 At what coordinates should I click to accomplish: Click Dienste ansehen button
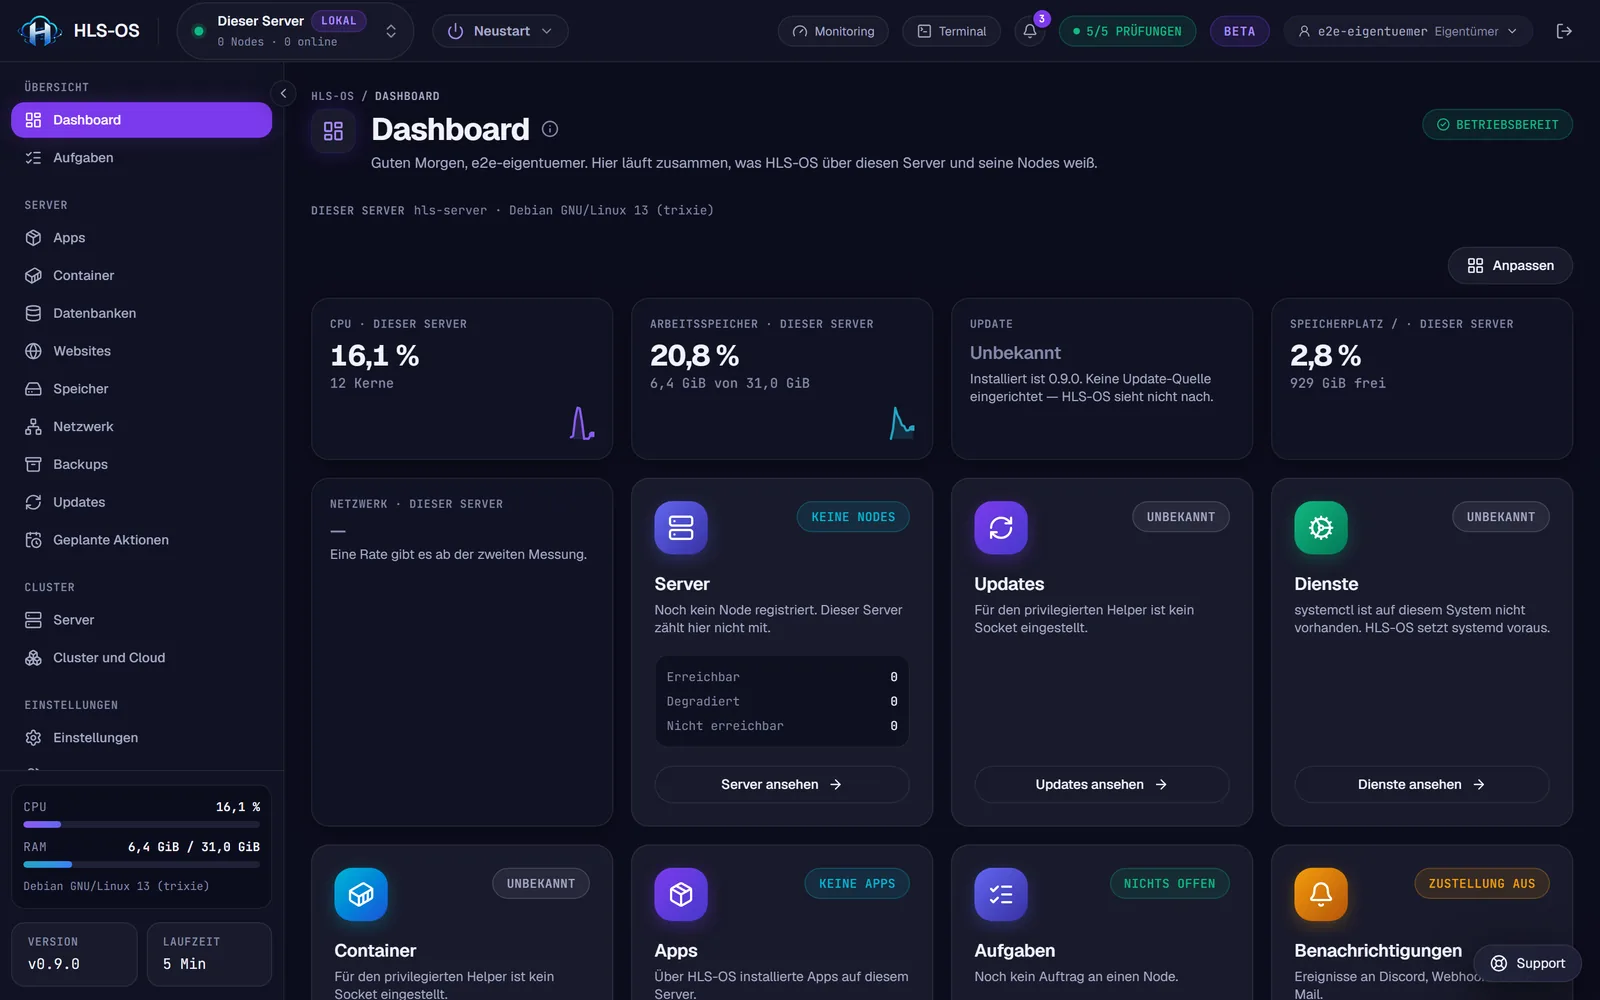1422,784
